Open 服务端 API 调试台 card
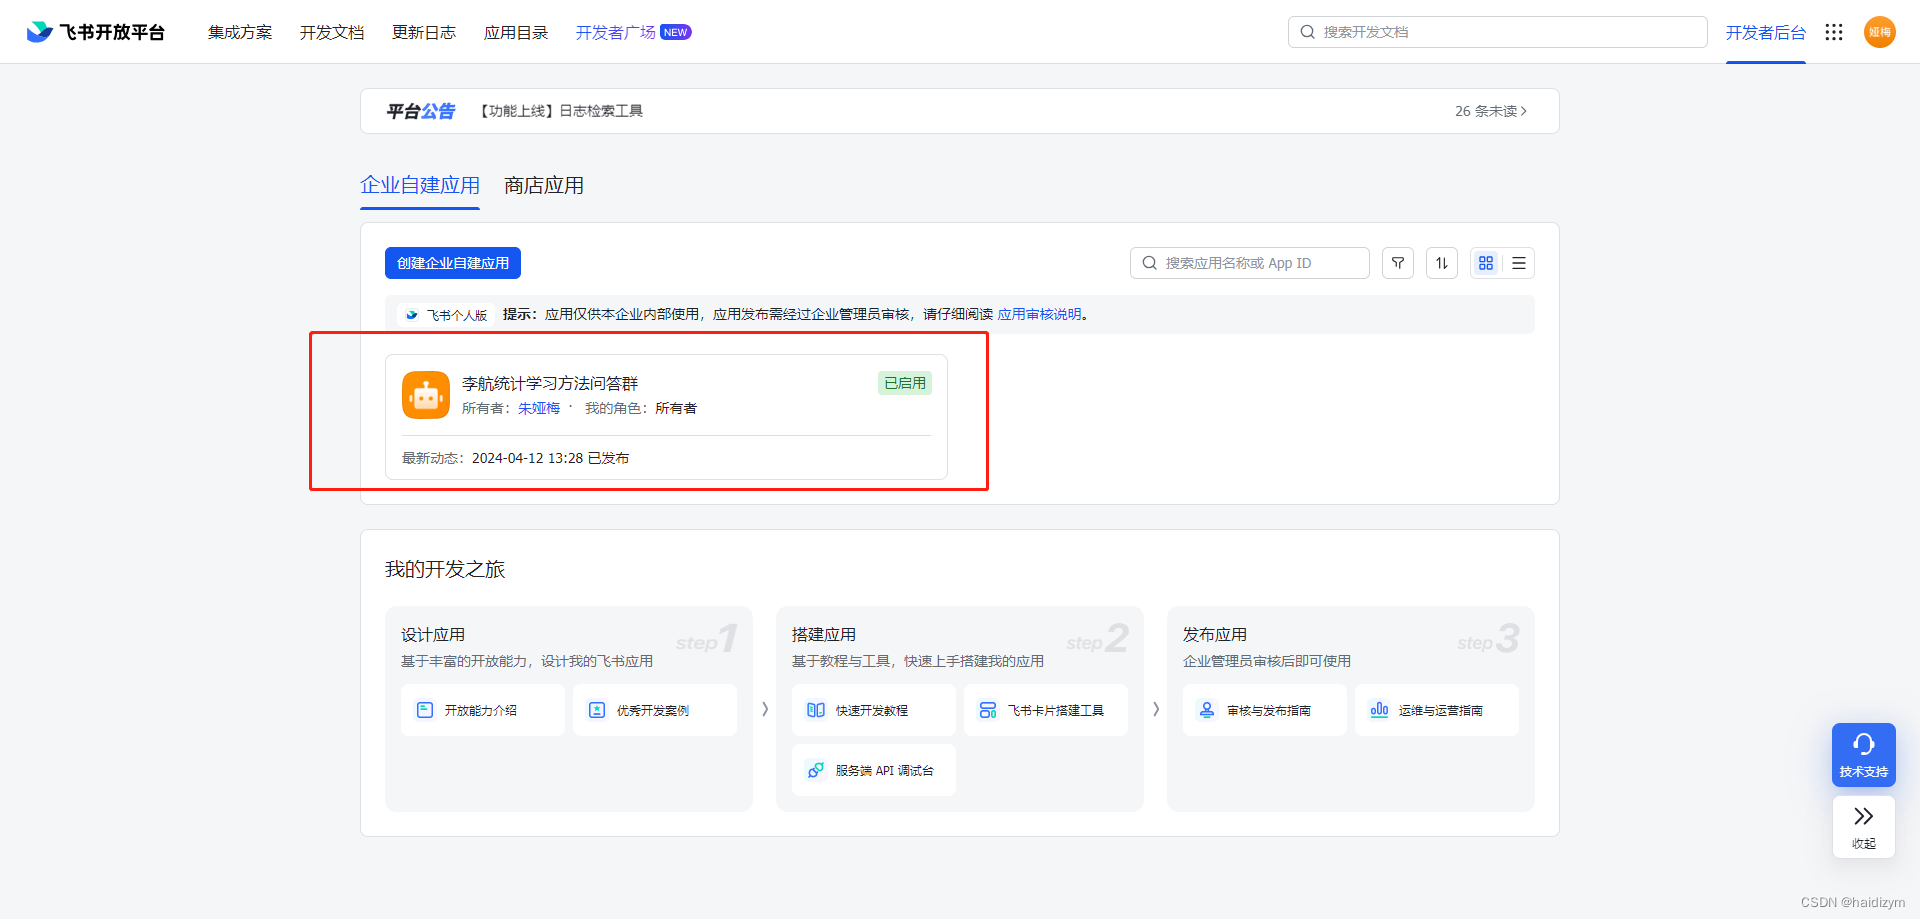 click(x=874, y=770)
